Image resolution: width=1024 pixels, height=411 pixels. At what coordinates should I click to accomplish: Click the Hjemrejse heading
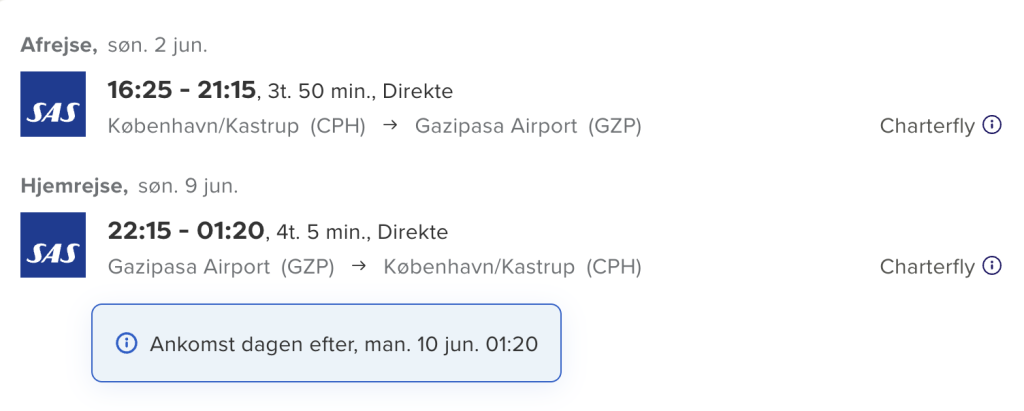[73, 186]
